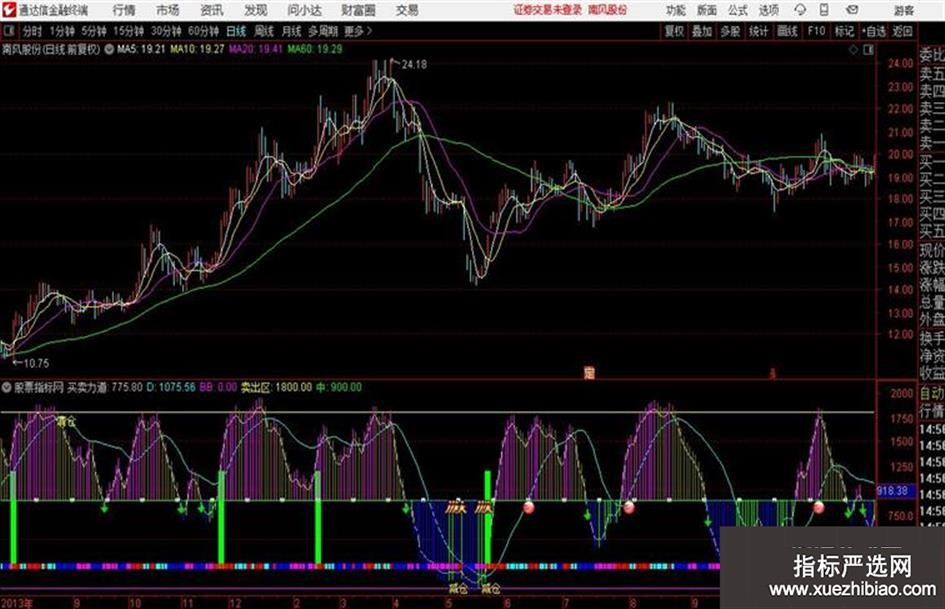The height and width of the screenshot is (609, 945).
Task: Click the 10.75 low price marker
Action: point(36,363)
